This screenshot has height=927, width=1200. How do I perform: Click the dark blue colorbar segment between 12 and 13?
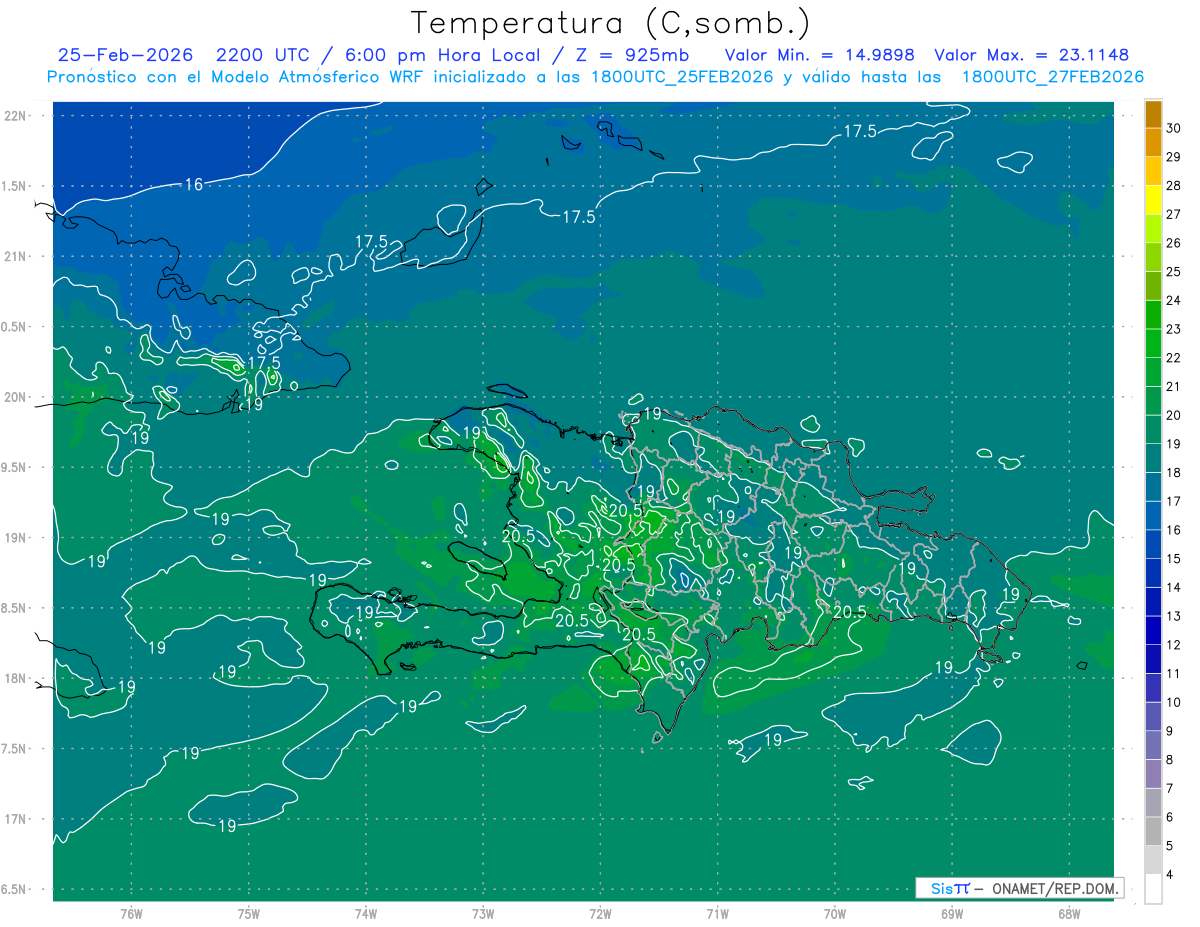tap(1153, 630)
